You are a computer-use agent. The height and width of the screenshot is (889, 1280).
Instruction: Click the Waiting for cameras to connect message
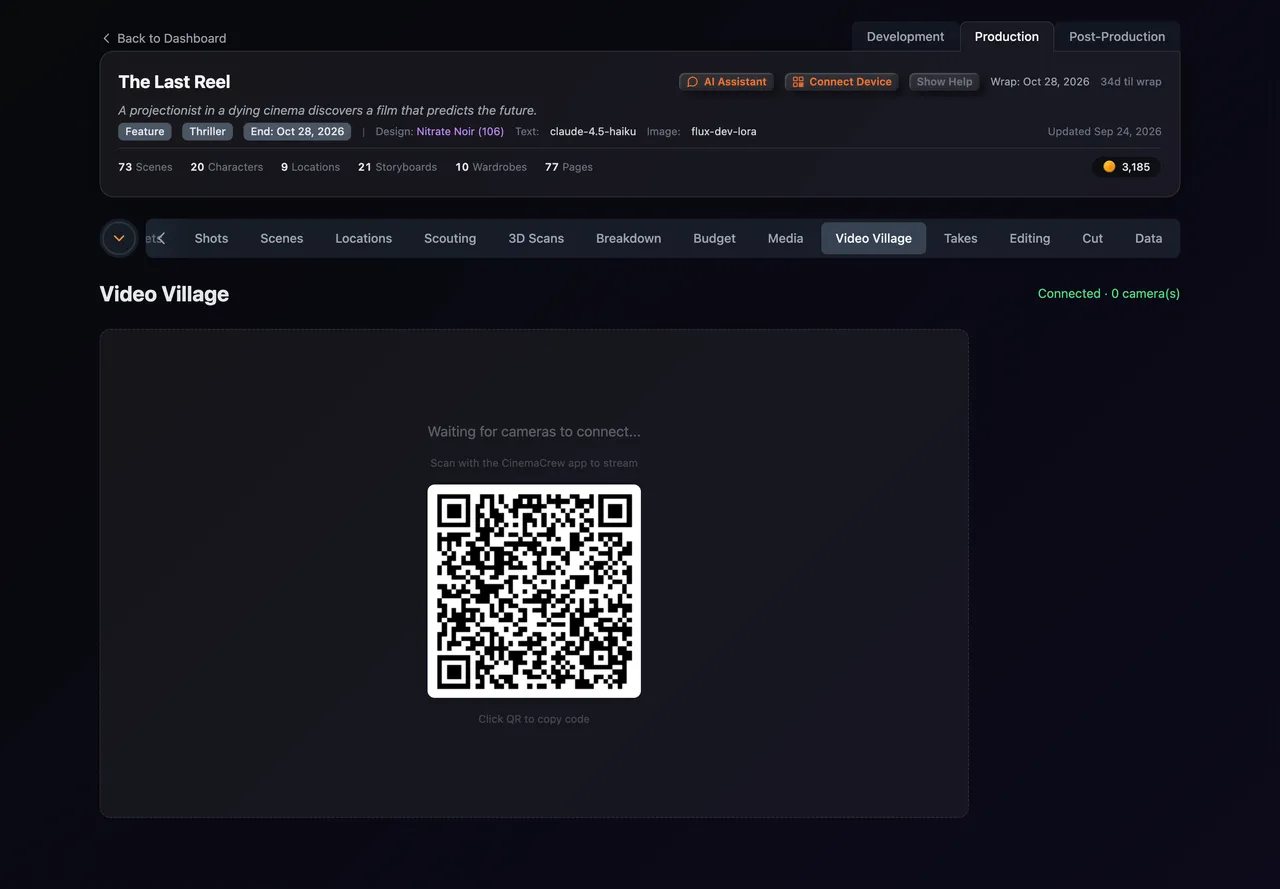pyautogui.click(x=534, y=432)
